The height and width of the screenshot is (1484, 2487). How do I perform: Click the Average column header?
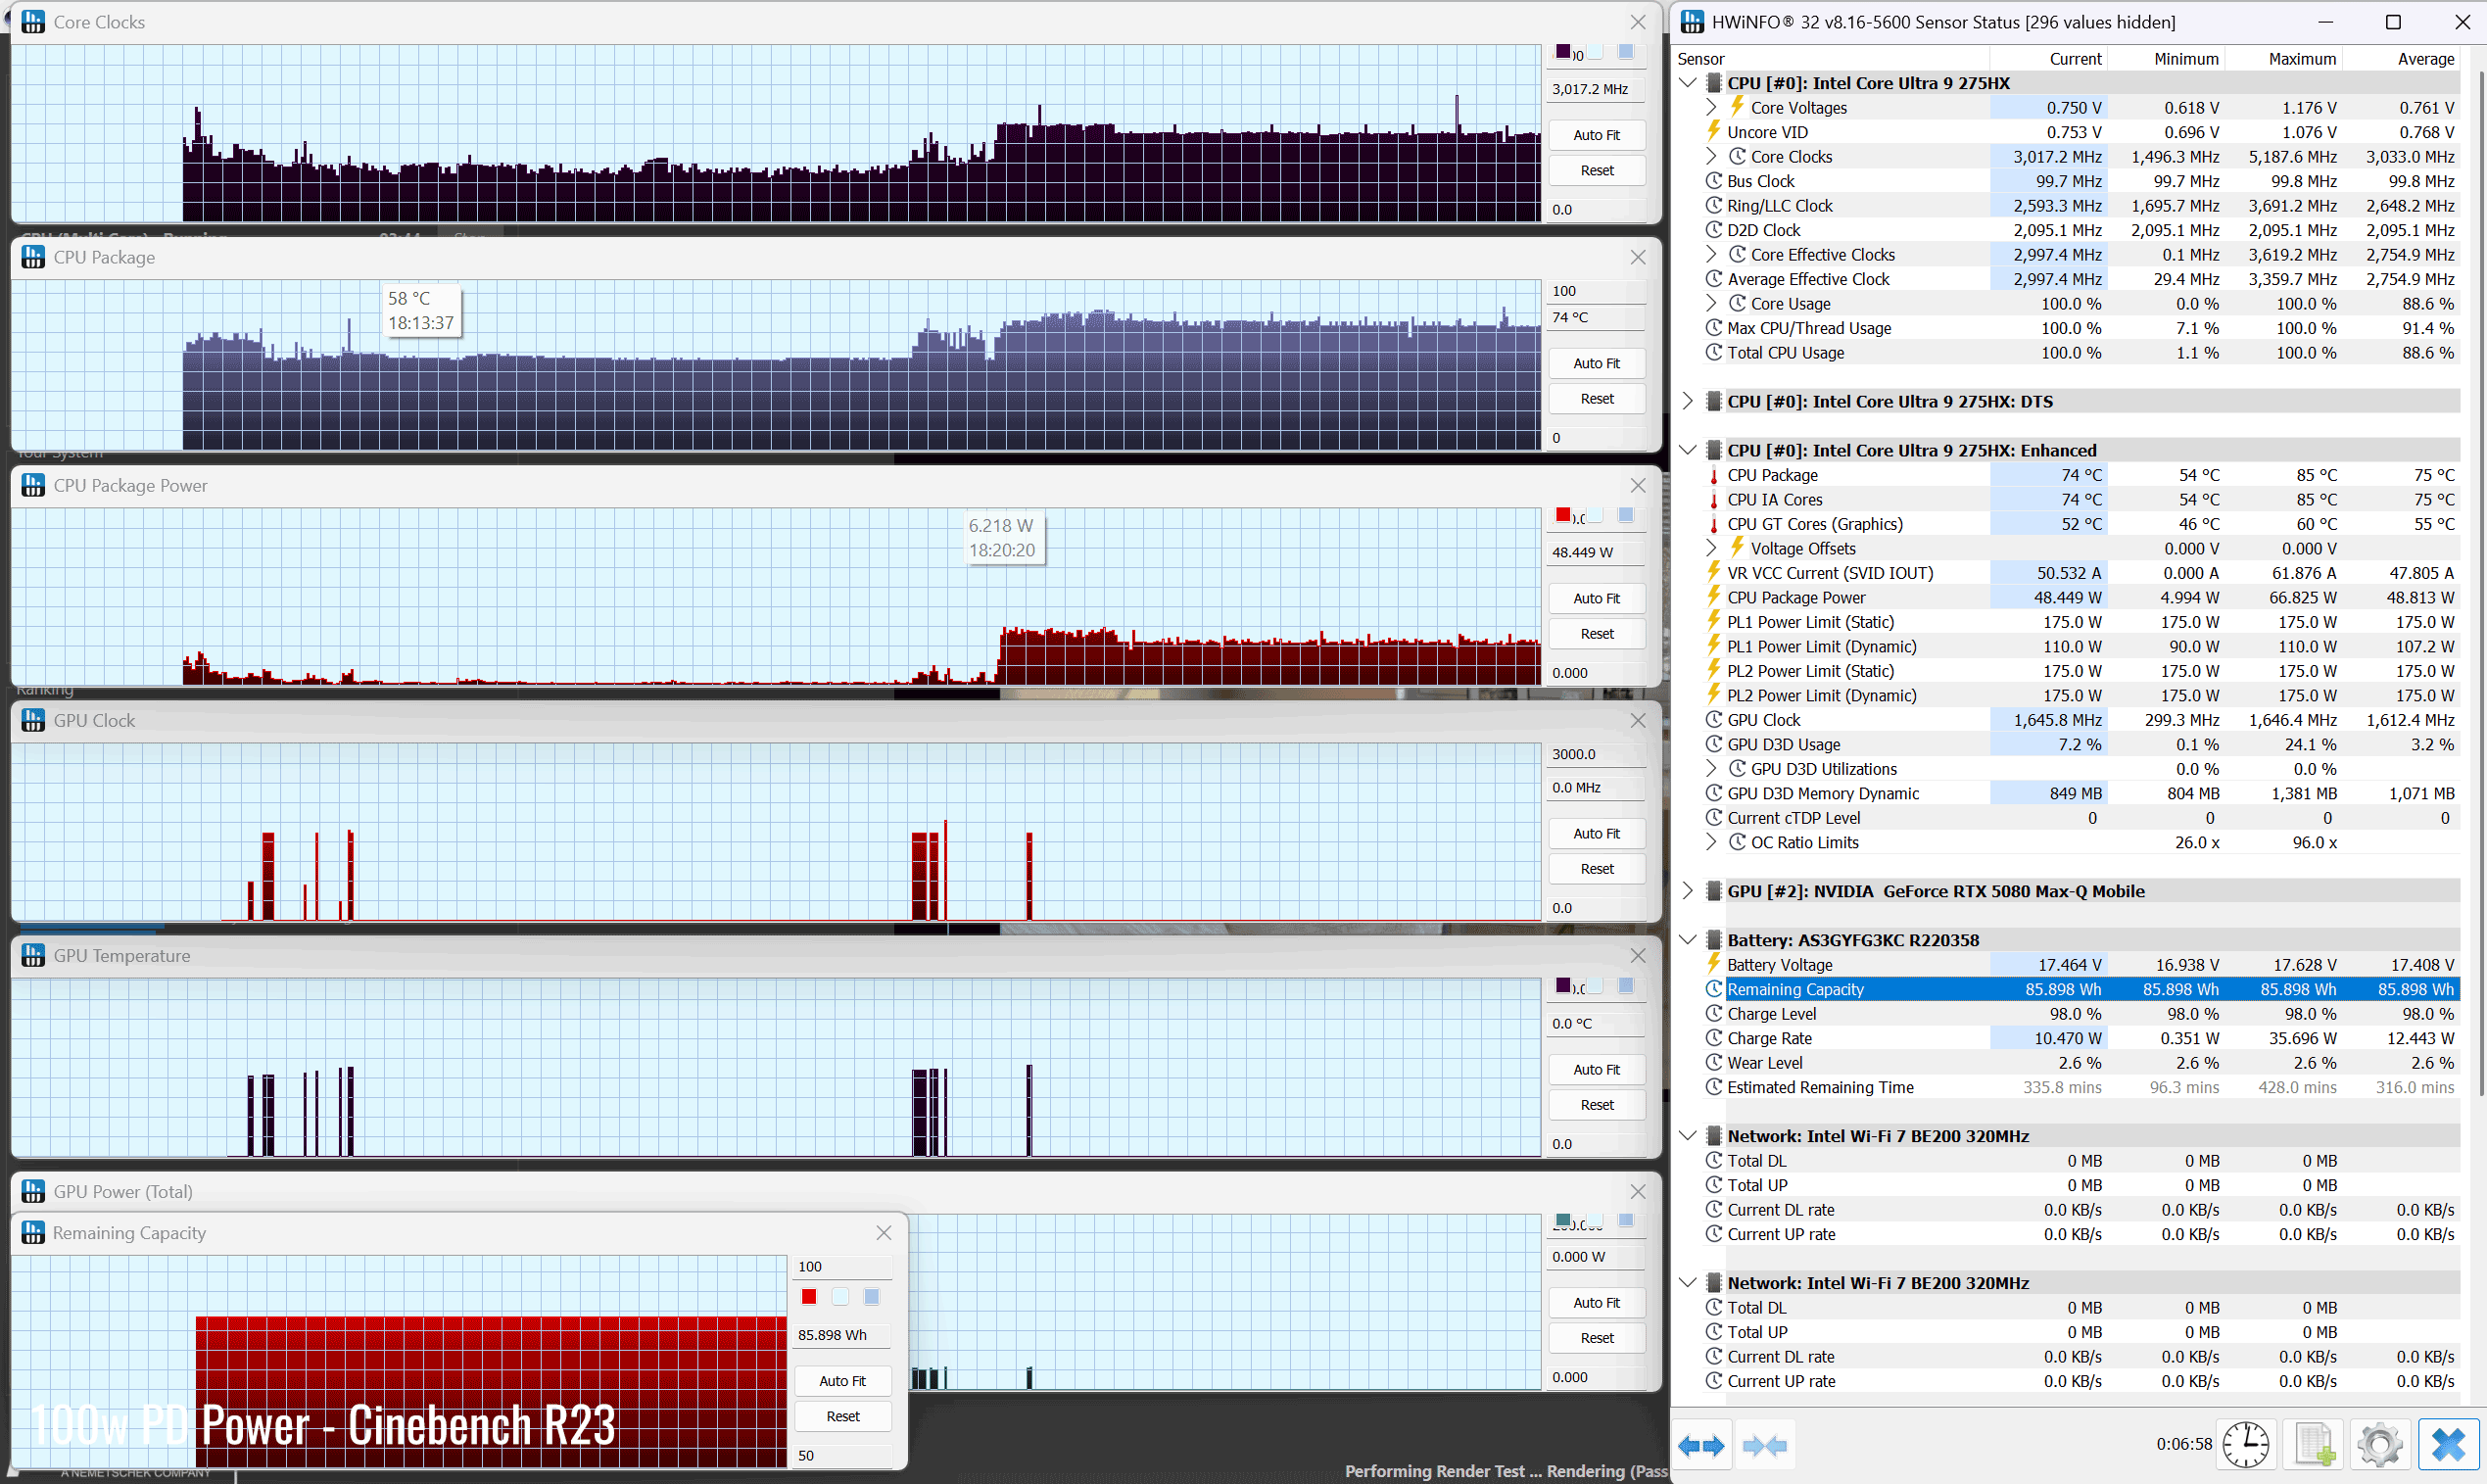[2402, 59]
